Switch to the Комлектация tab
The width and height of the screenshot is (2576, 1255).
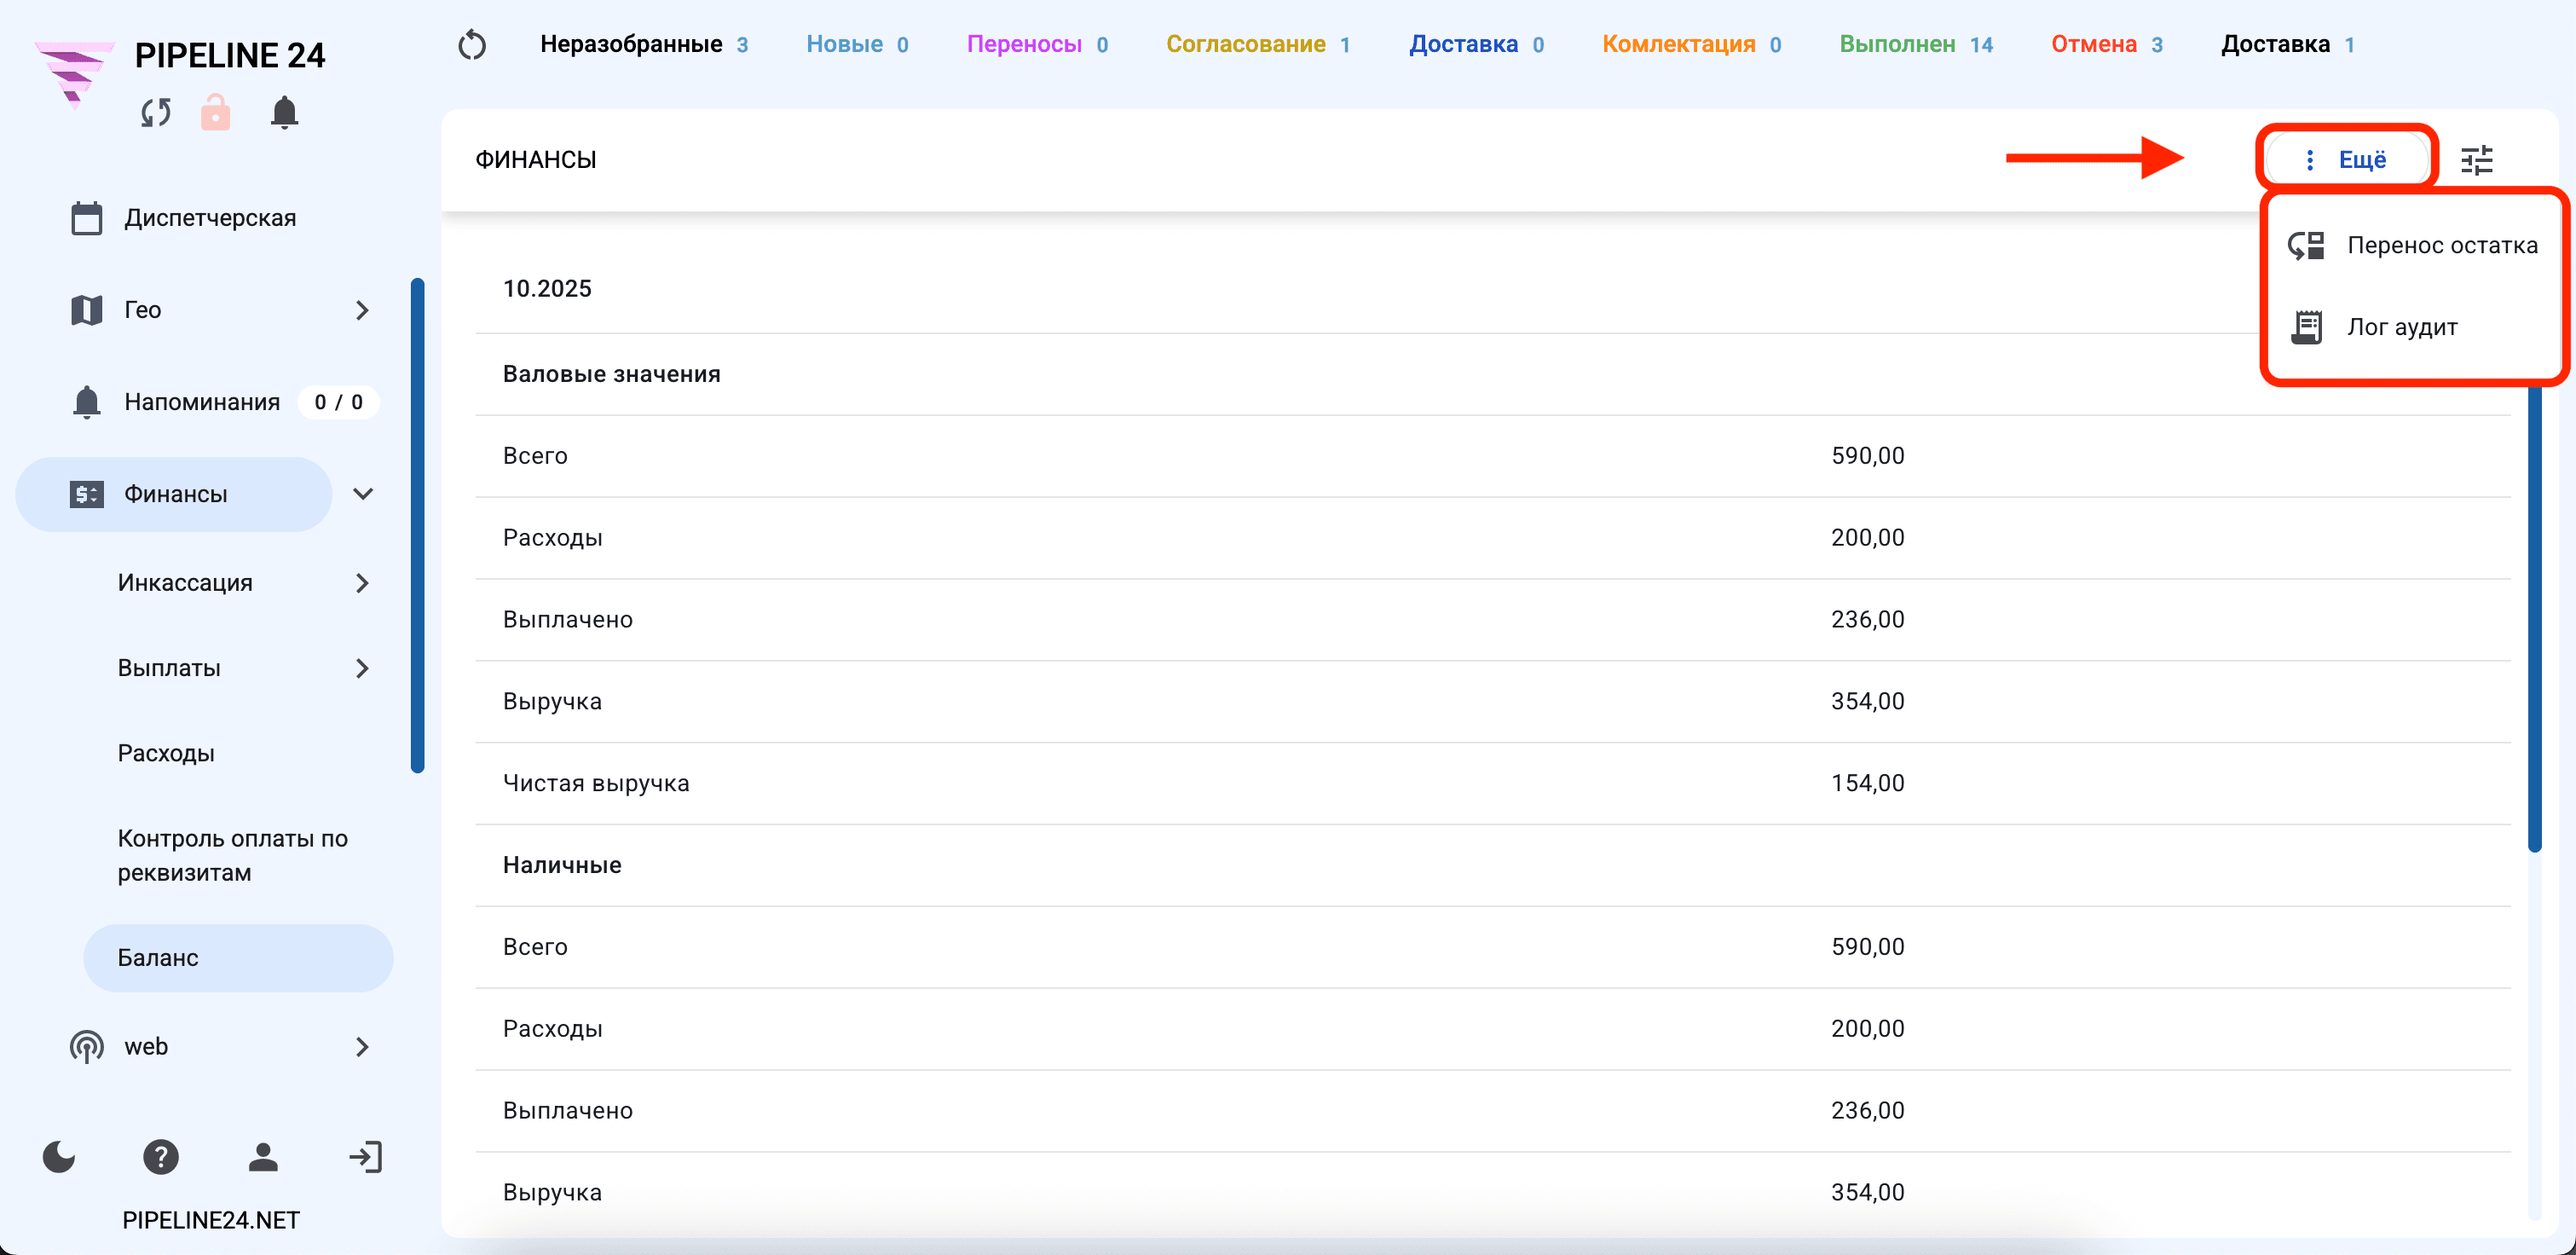tap(1691, 45)
